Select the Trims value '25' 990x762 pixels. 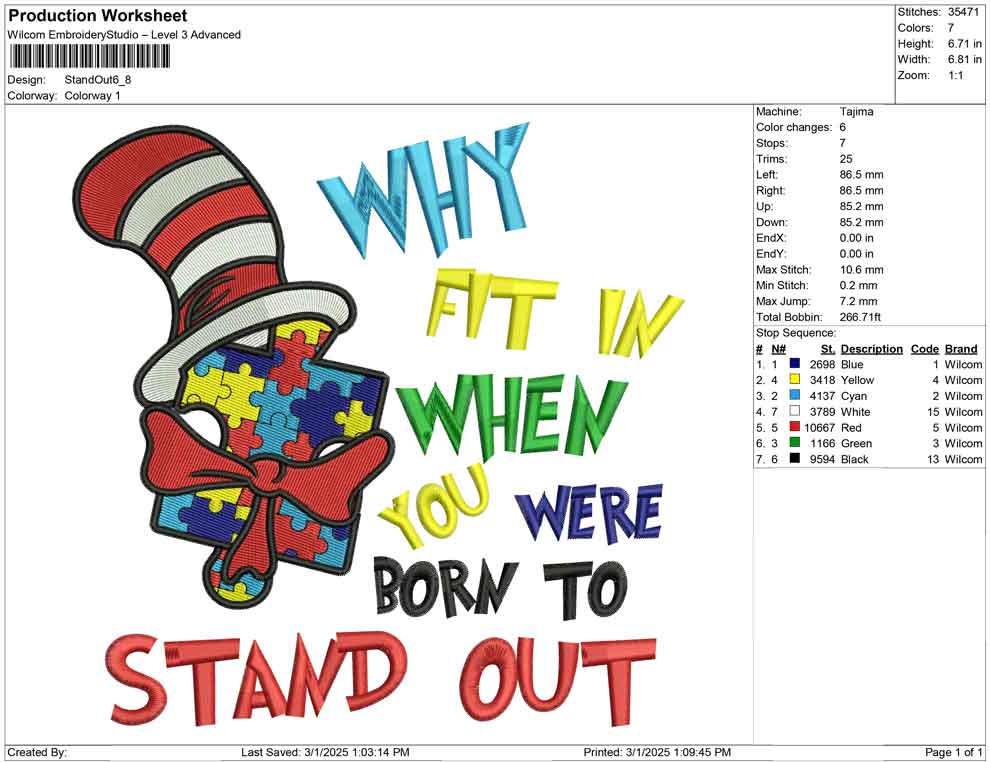click(x=846, y=159)
